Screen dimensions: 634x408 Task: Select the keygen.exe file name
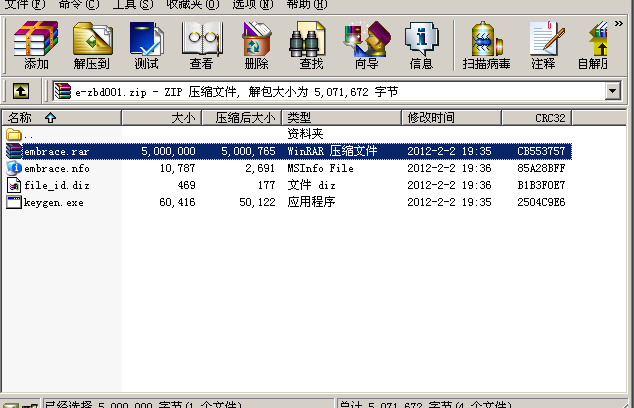click(54, 203)
